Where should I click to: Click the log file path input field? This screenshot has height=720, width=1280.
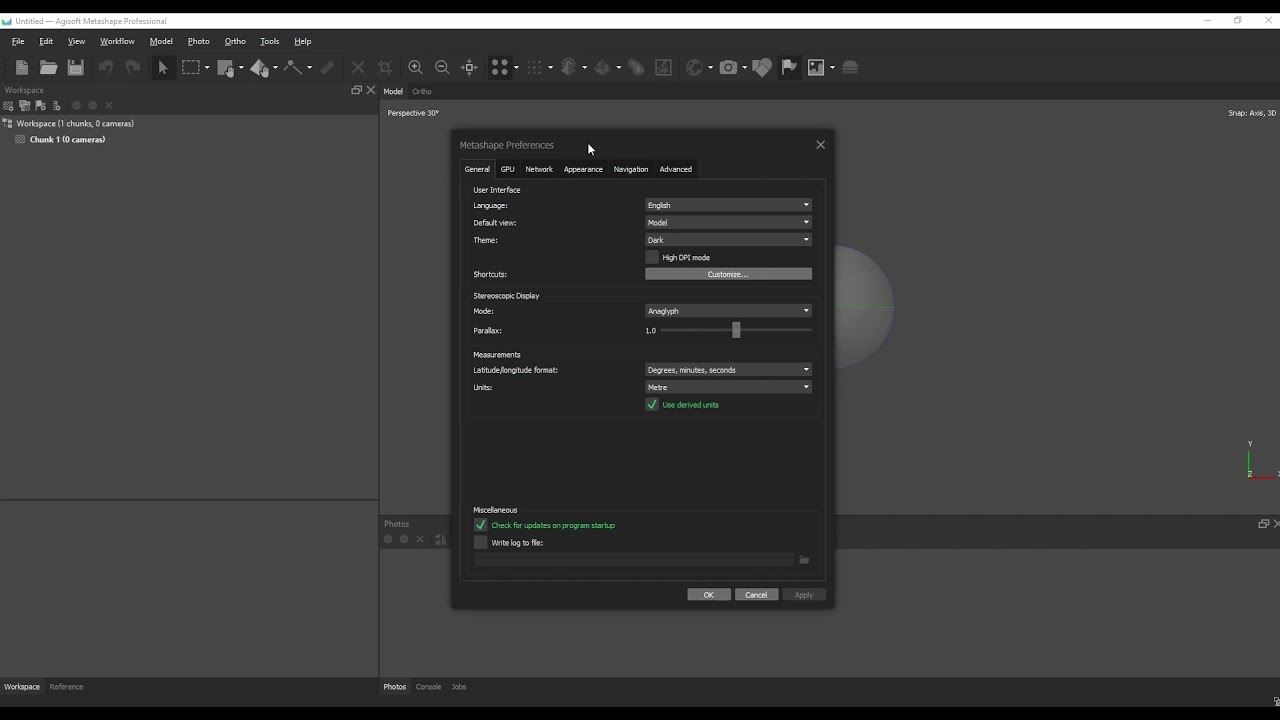(634, 560)
